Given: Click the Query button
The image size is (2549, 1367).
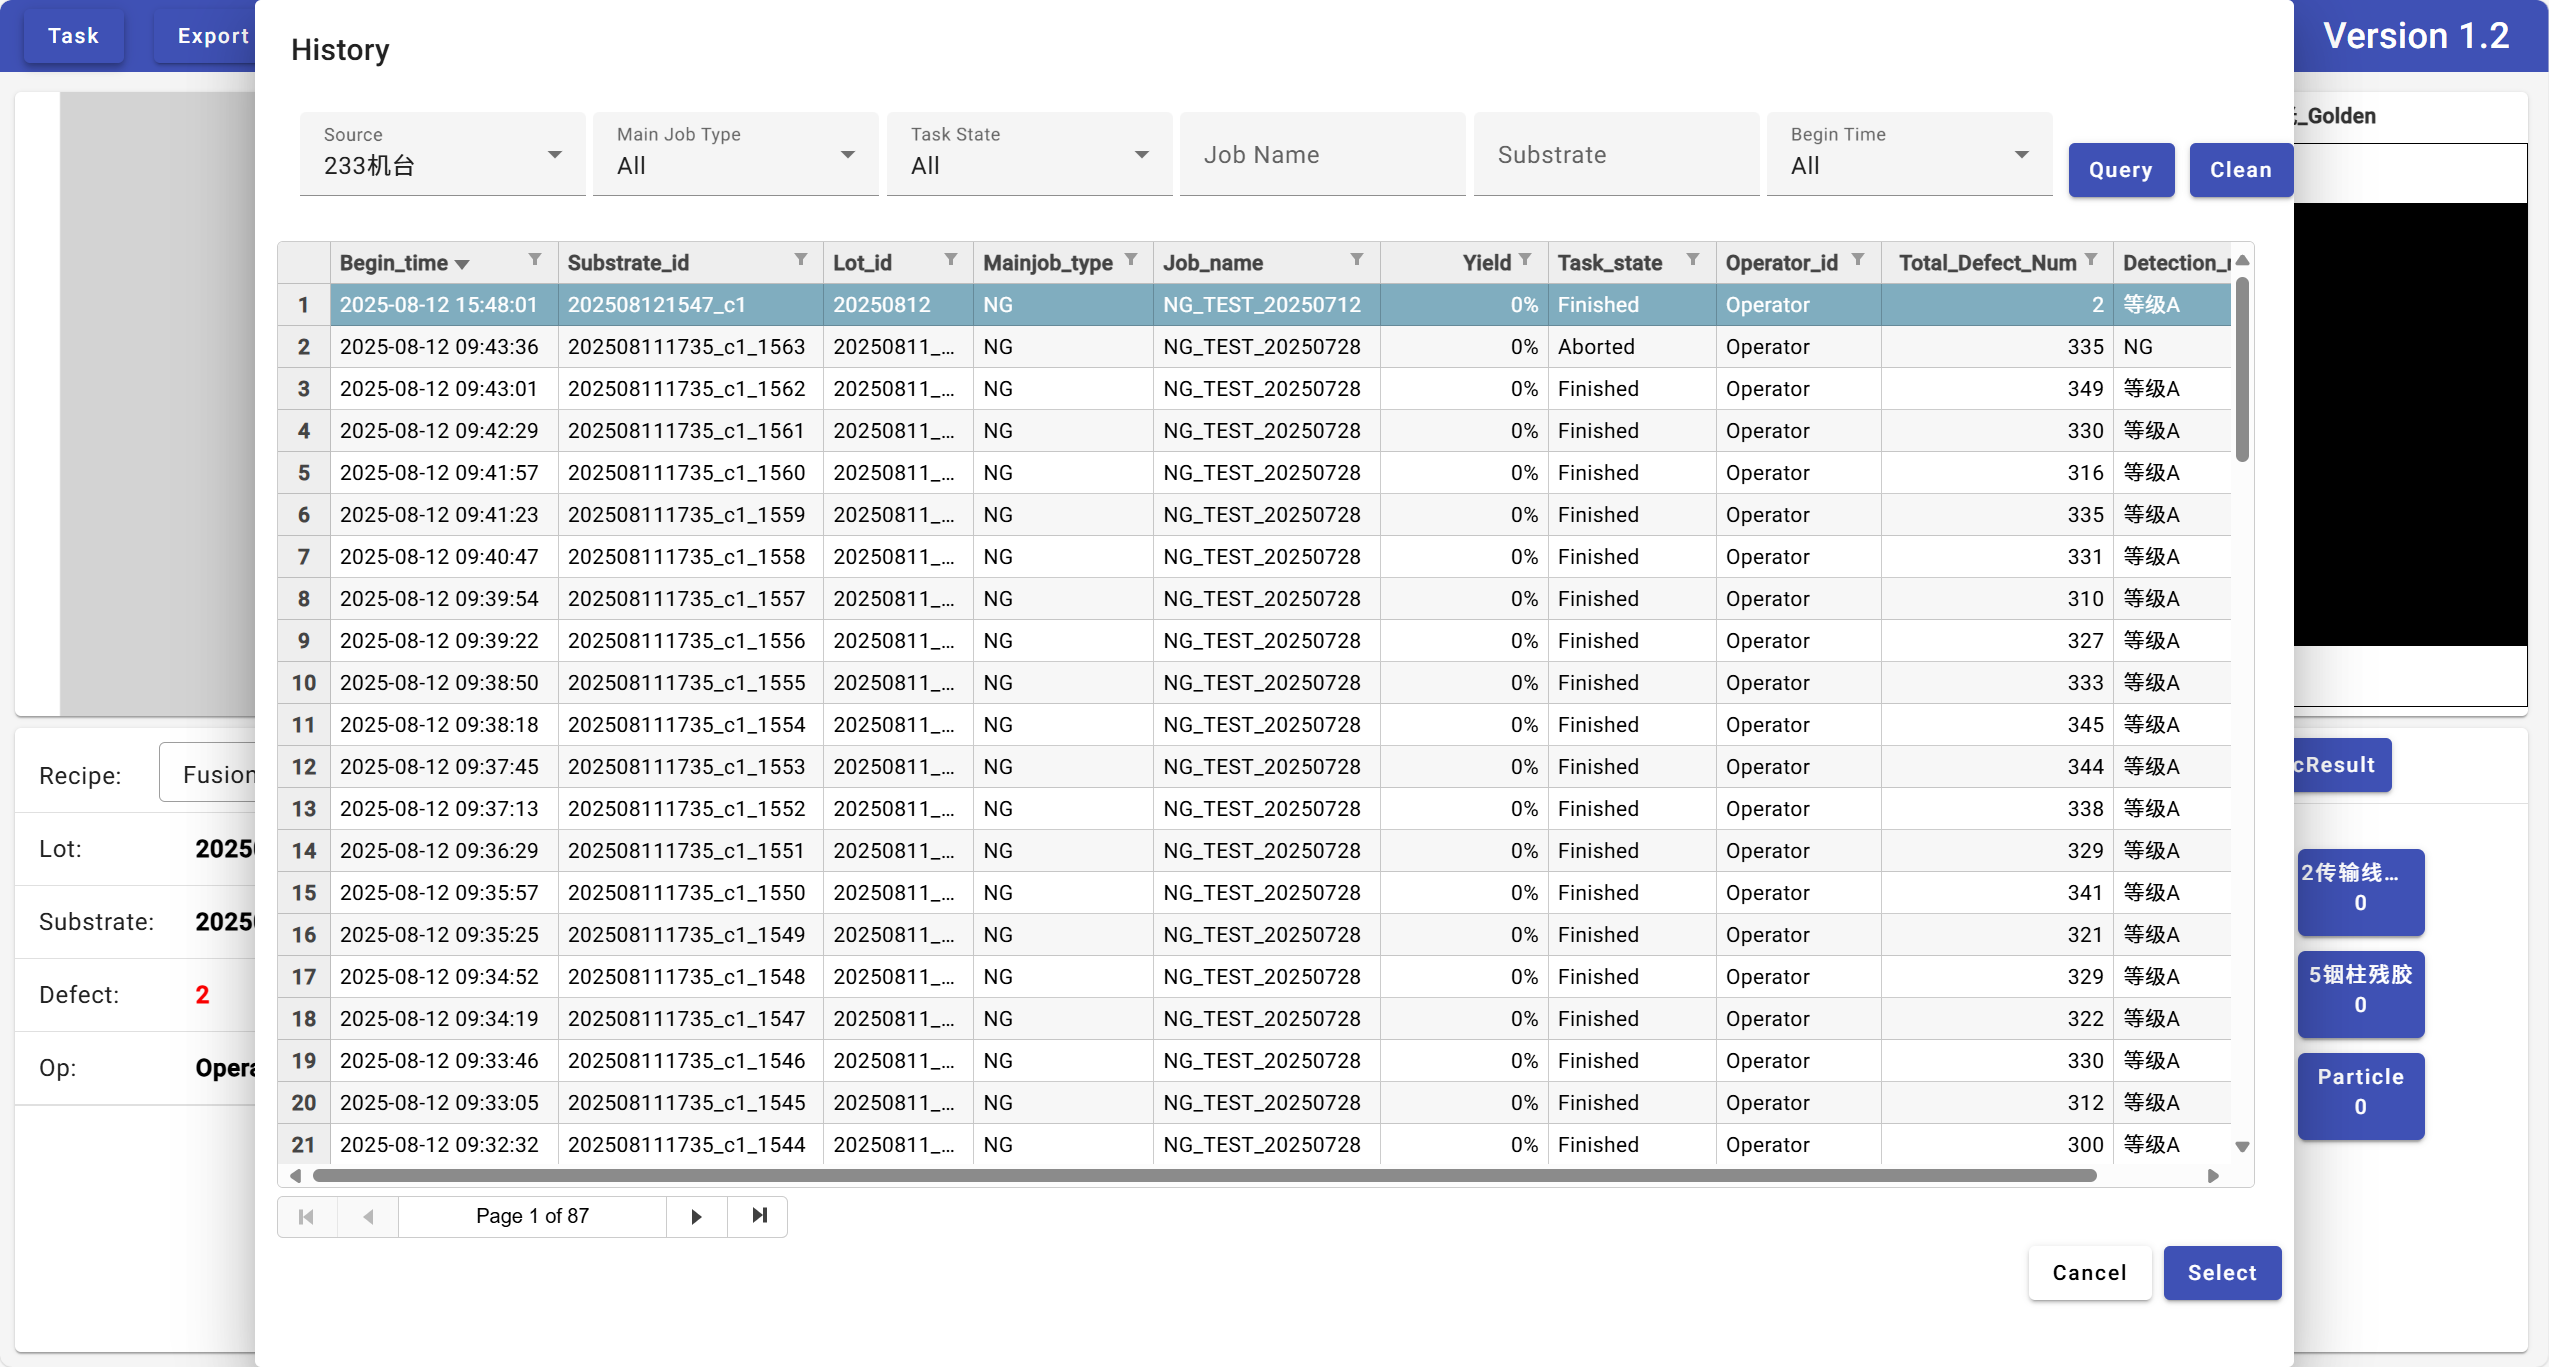Looking at the screenshot, I should coord(2120,170).
